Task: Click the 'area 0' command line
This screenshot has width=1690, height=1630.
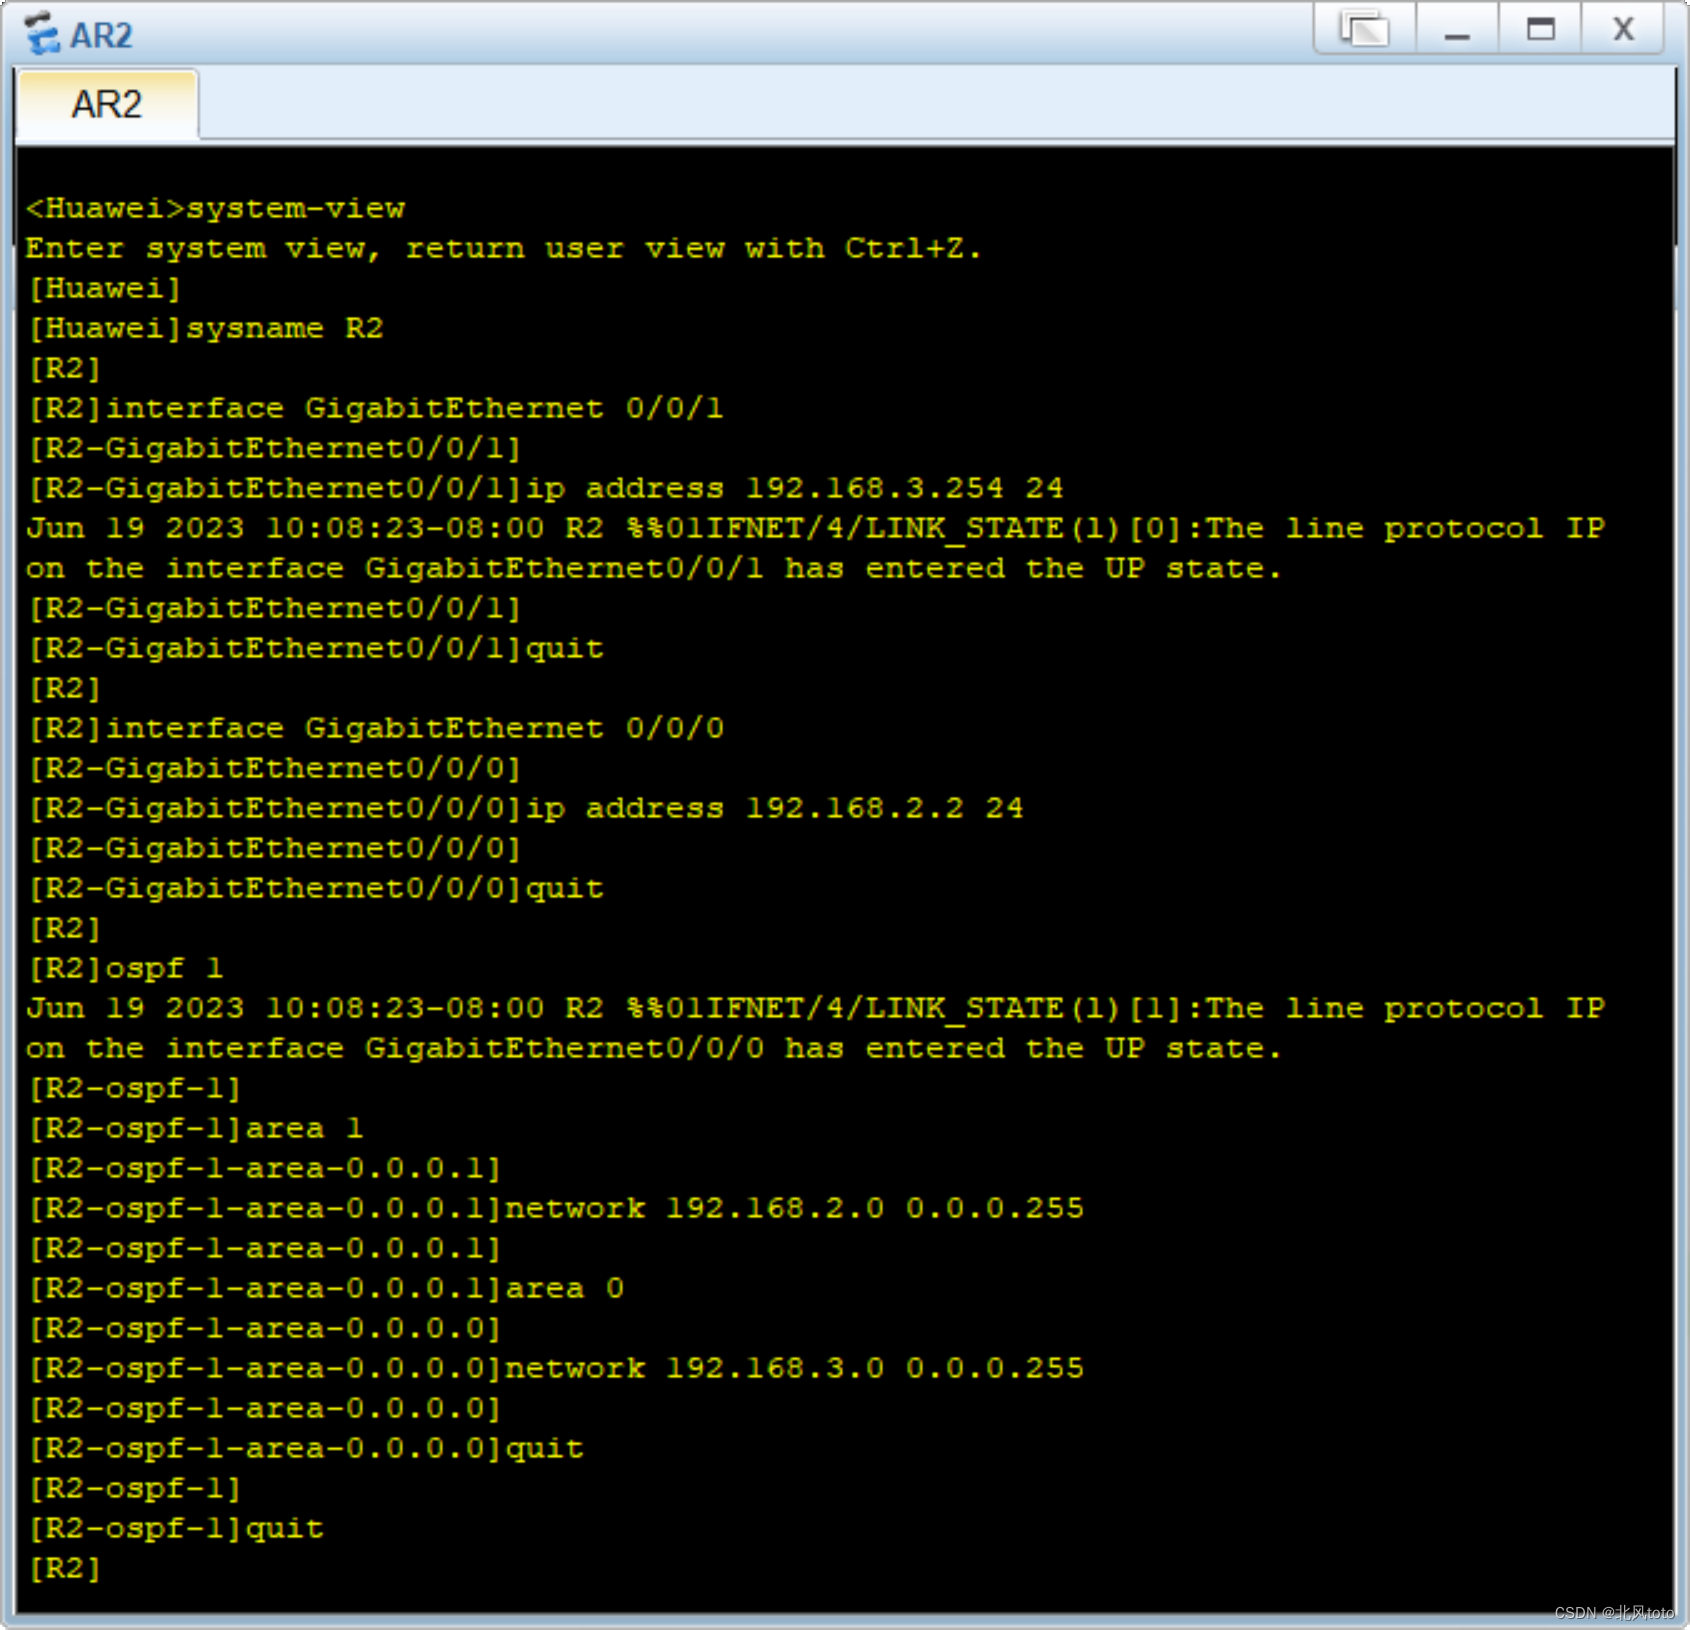Action: click(326, 1288)
